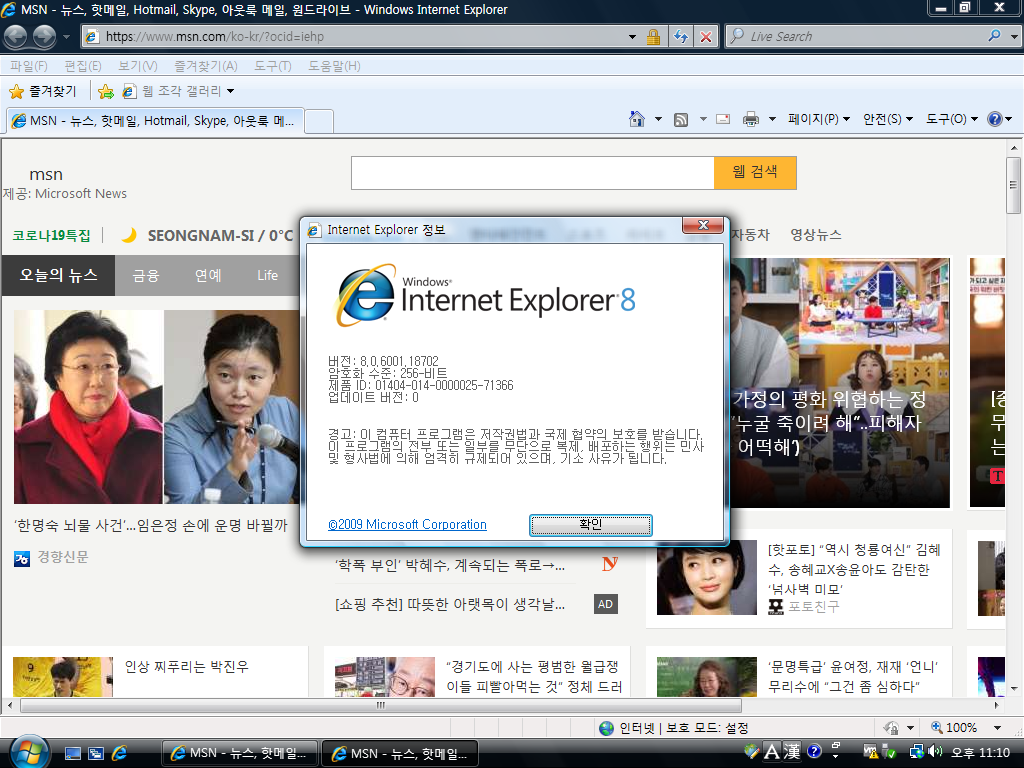Click the horizontal scrollbar thumb
This screenshot has height=768, width=1024.
pyautogui.click(x=381, y=705)
